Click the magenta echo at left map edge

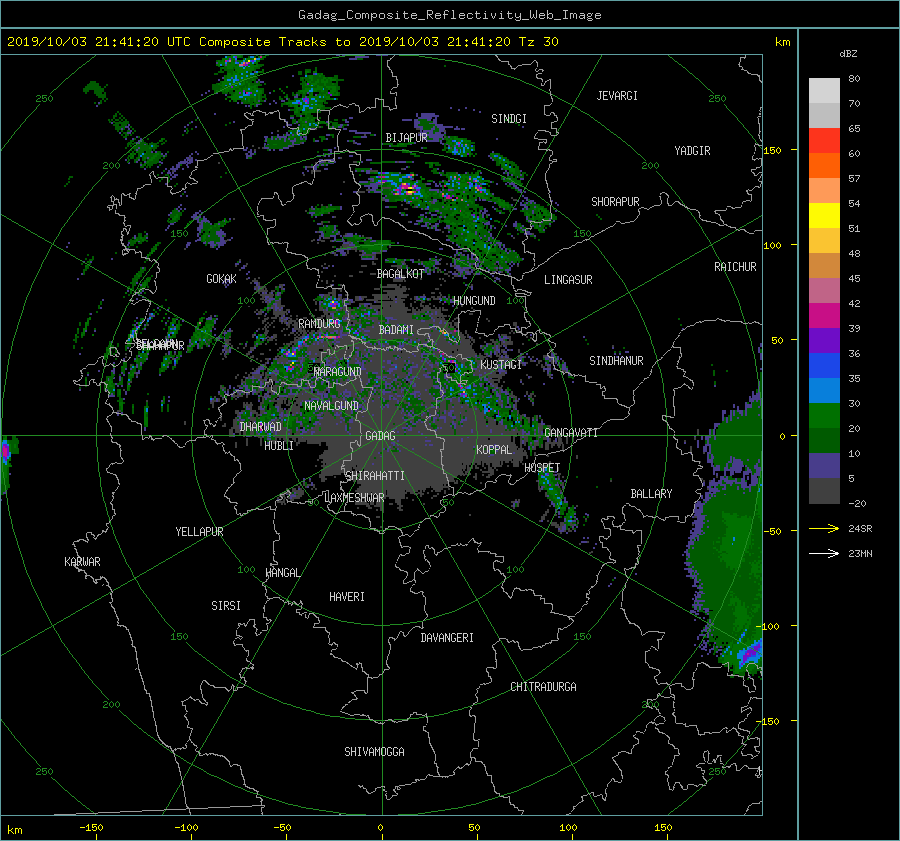tap(6, 452)
